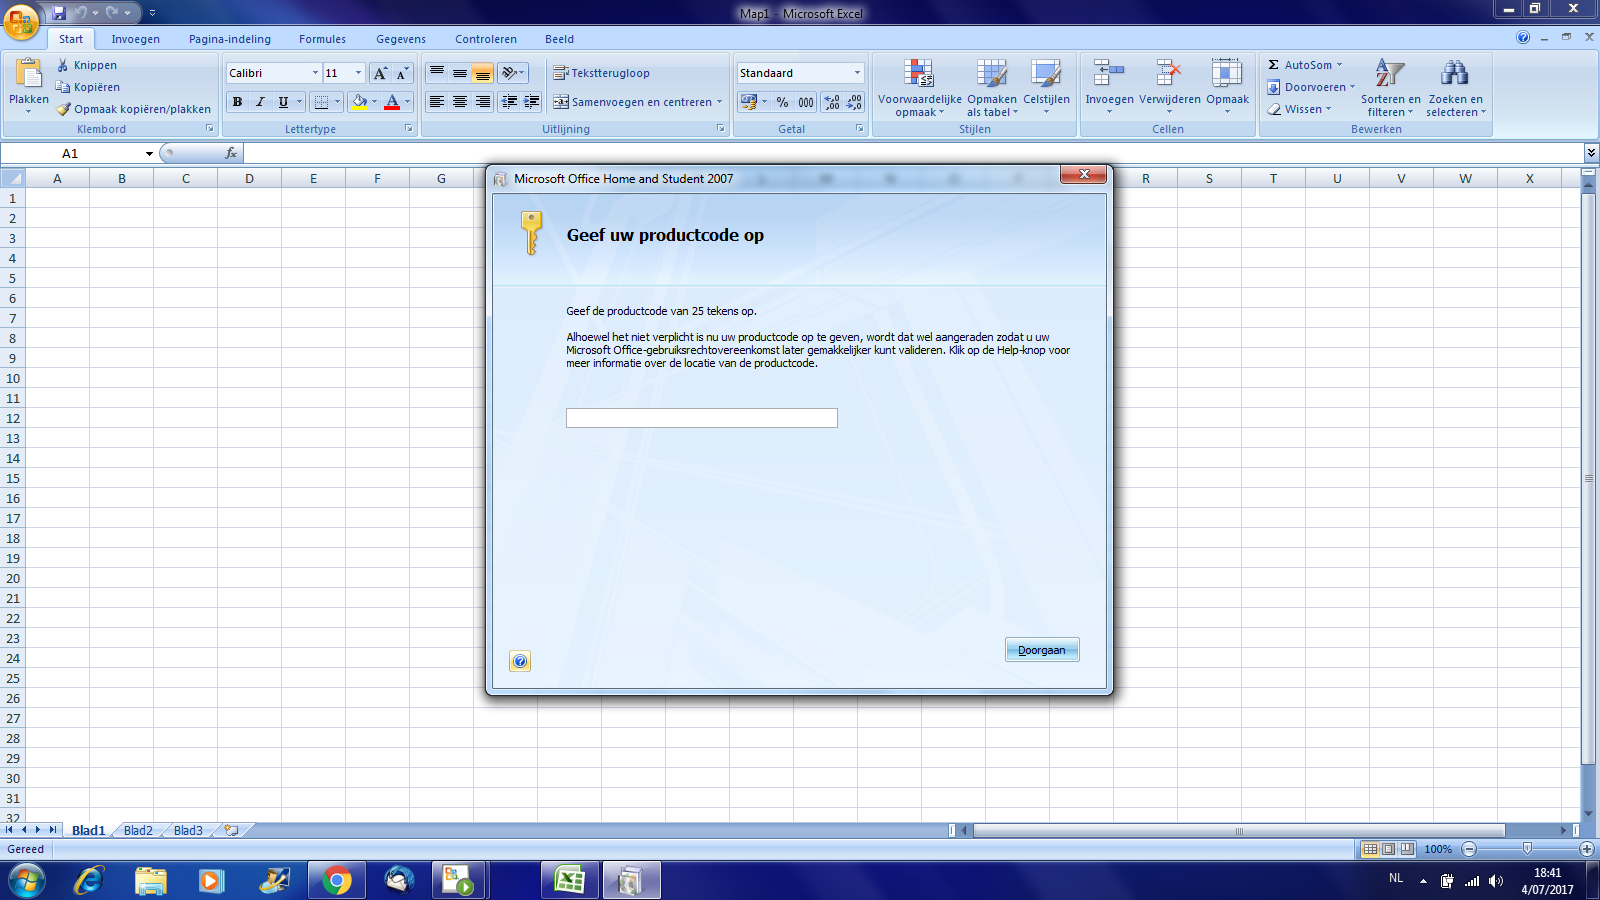Open Excel Help question mark in ribbon
Image resolution: width=1600 pixels, height=900 pixels.
1523,37
